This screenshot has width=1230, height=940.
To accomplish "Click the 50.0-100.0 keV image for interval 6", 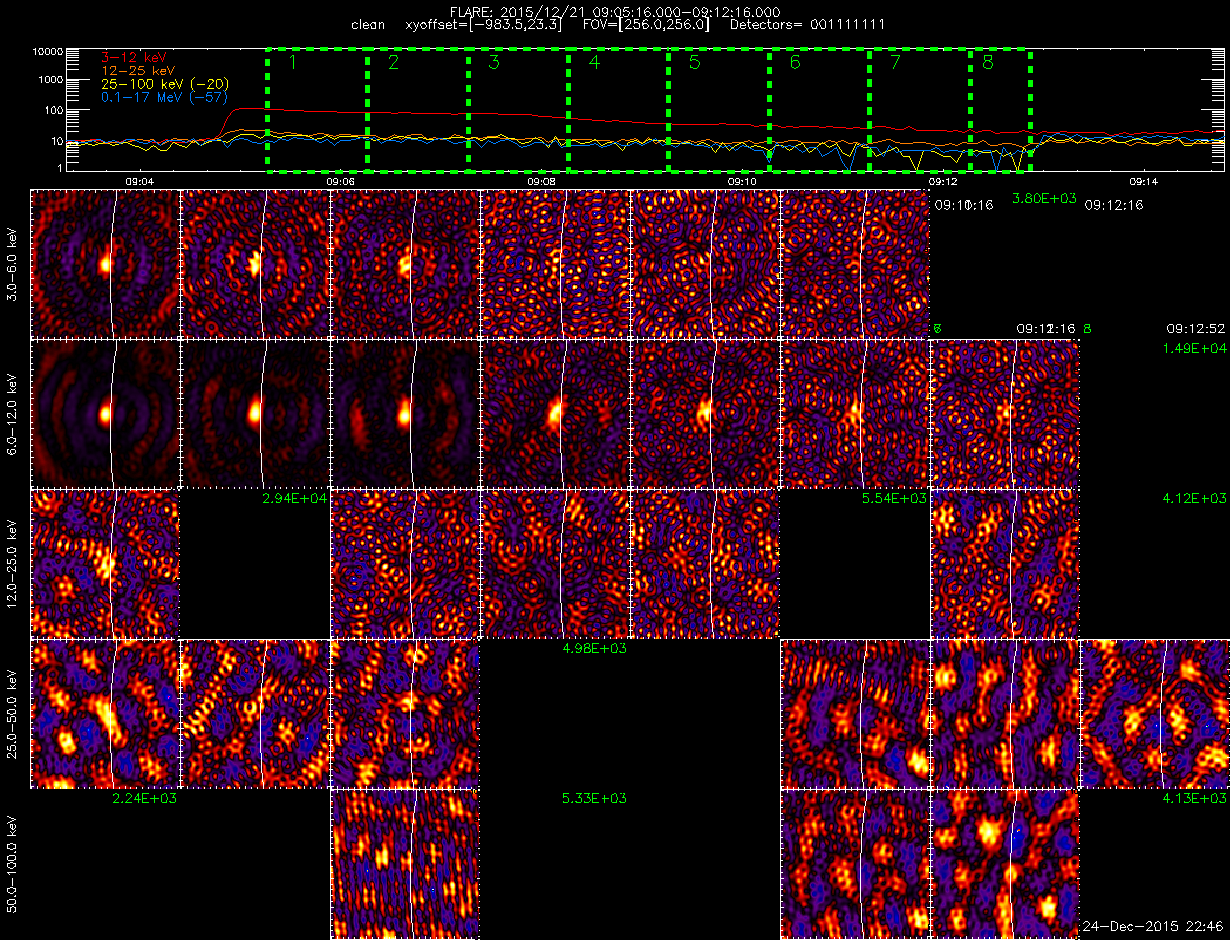I will click(855, 864).
